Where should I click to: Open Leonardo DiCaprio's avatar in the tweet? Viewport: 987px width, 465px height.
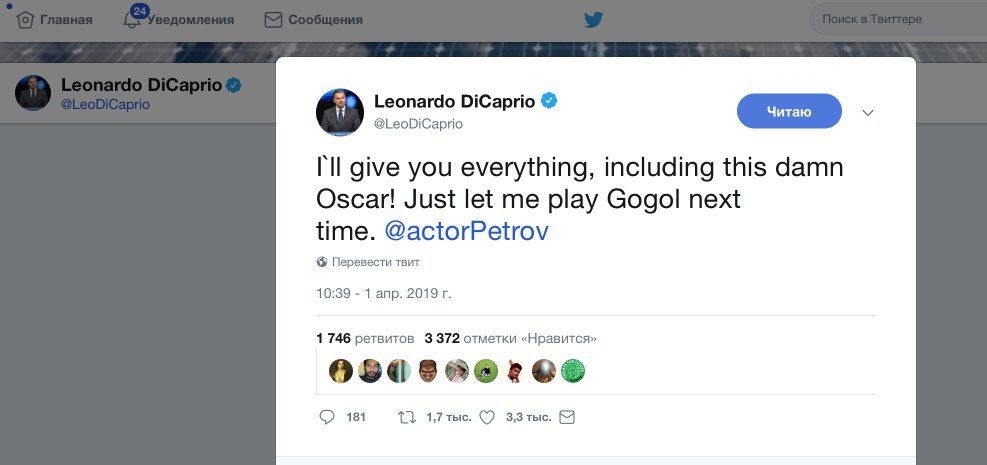click(339, 112)
